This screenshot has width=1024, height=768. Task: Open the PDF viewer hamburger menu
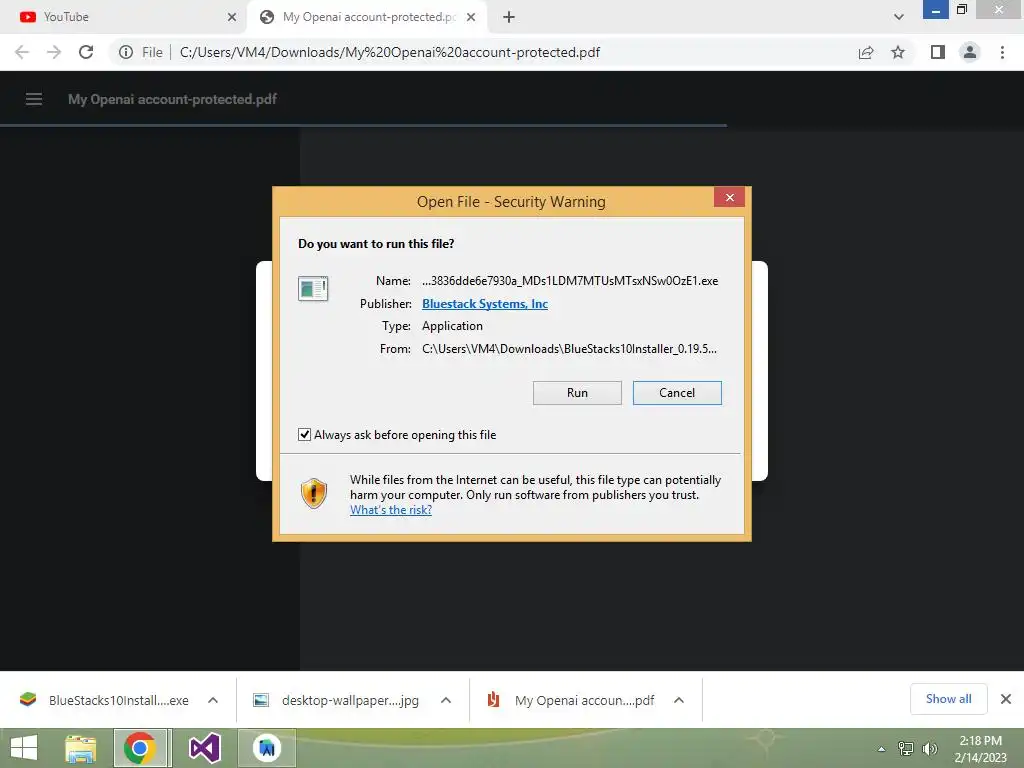[x=34, y=99]
